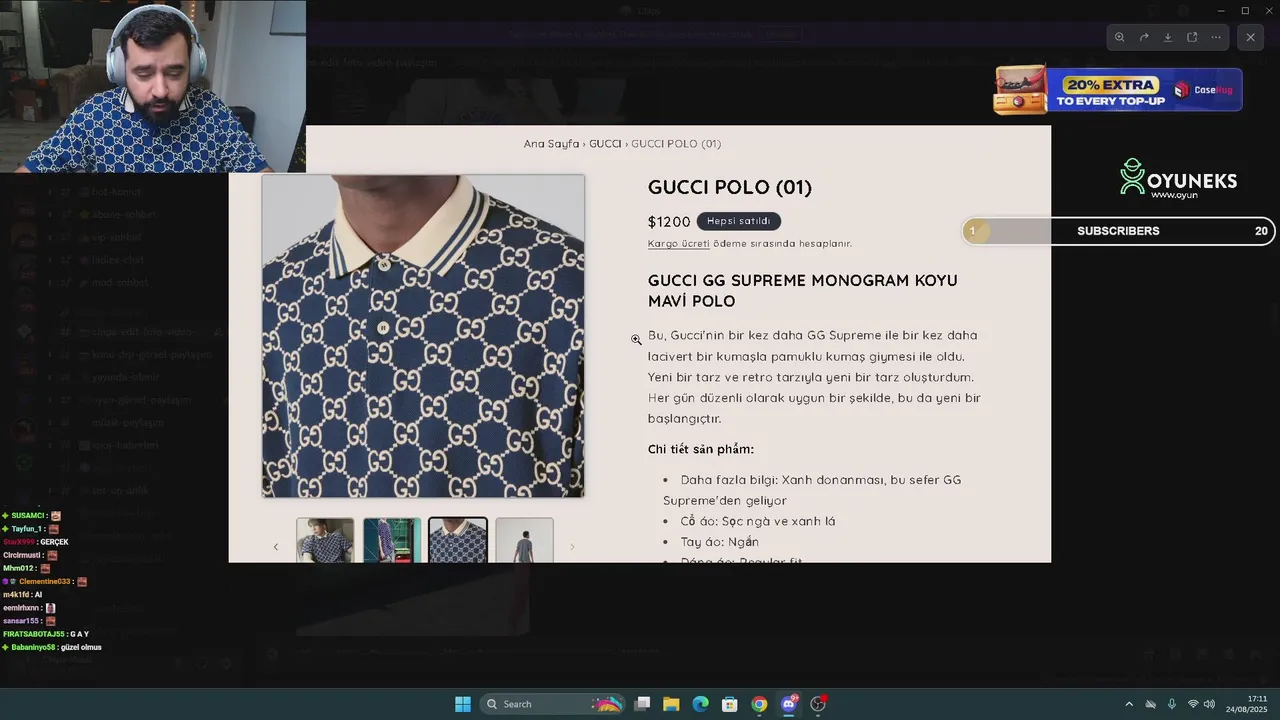Select fourth thumbnail showing back view

coord(524,540)
